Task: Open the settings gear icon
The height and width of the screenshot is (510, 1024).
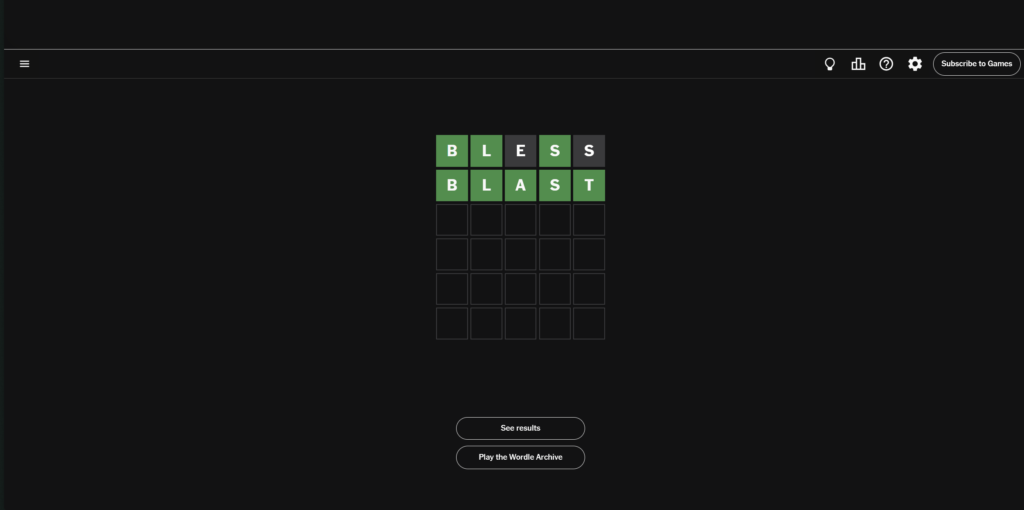Action: coord(914,64)
